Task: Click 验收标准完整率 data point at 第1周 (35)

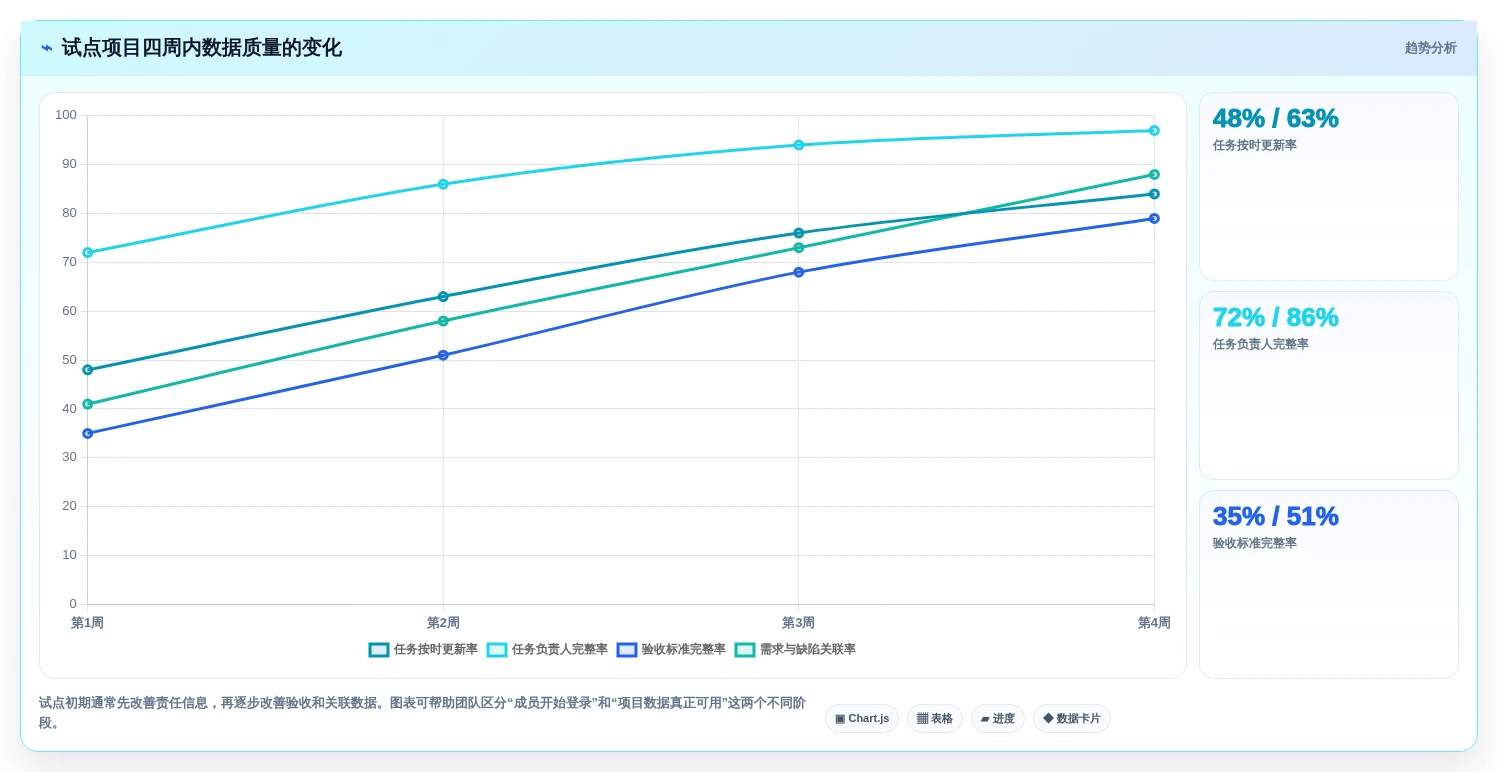Action: 88,434
